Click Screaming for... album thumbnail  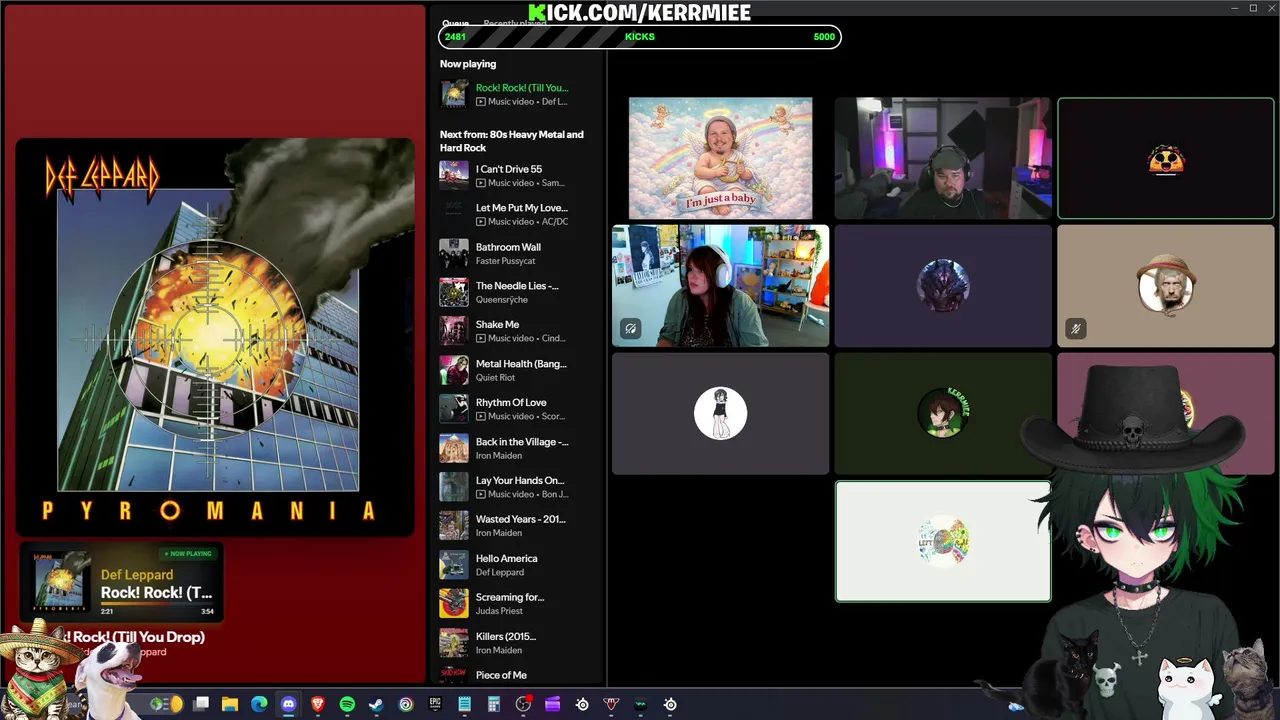pyautogui.click(x=454, y=604)
